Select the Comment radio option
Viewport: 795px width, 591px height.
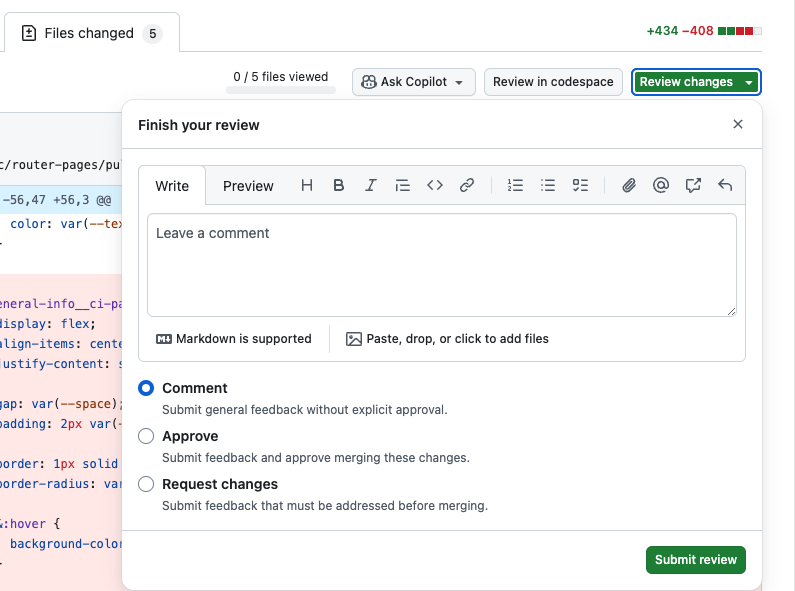[146, 388]
